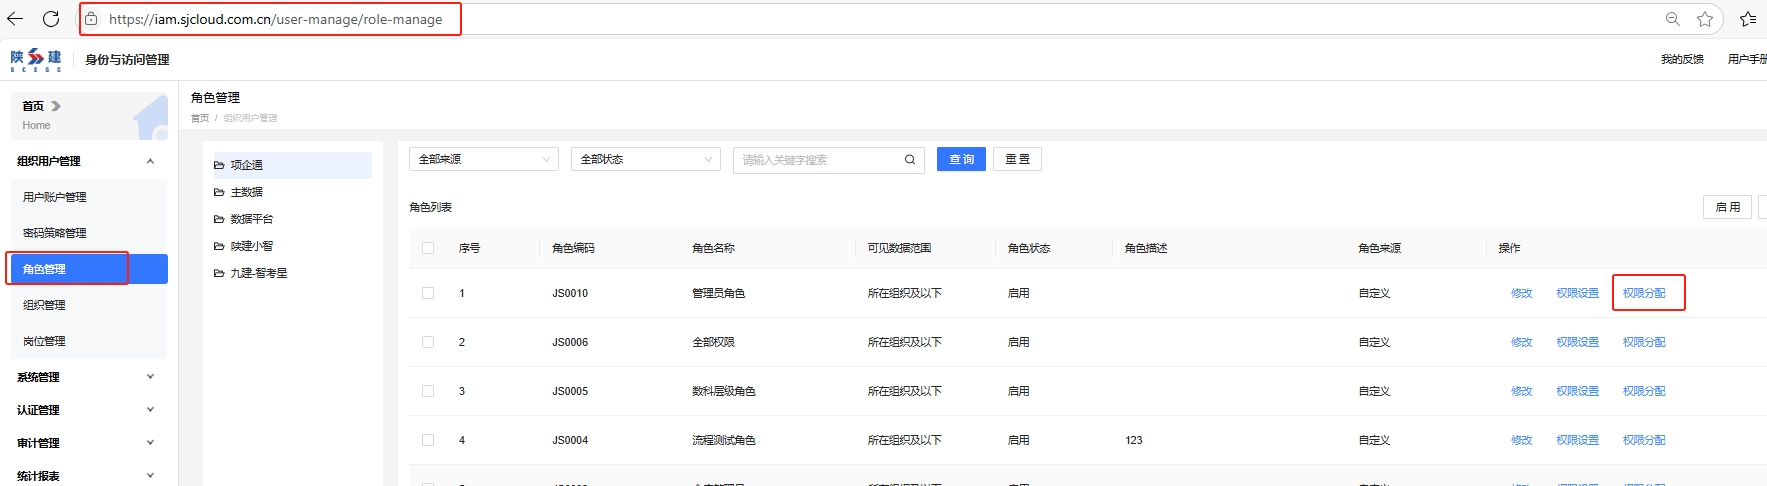Click 权限分配 for 管理员角色

pos(1644,293)
